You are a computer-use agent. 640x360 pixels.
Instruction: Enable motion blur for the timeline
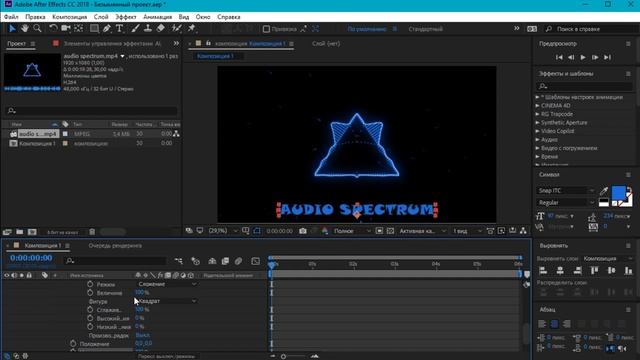[x=238, y=261]
